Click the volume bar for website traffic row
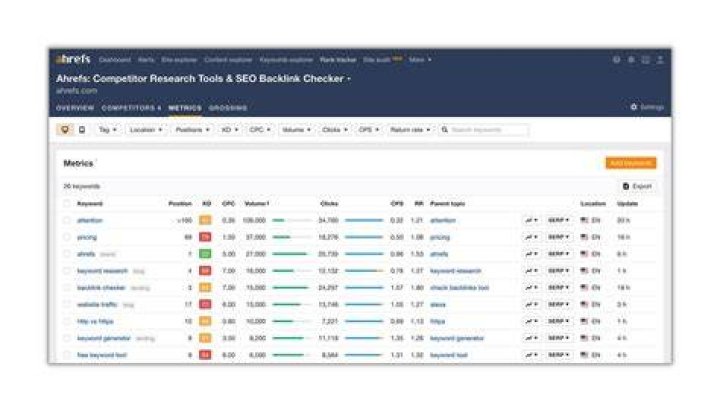This screenshot has width=720, height=404. tap(292, 304)
